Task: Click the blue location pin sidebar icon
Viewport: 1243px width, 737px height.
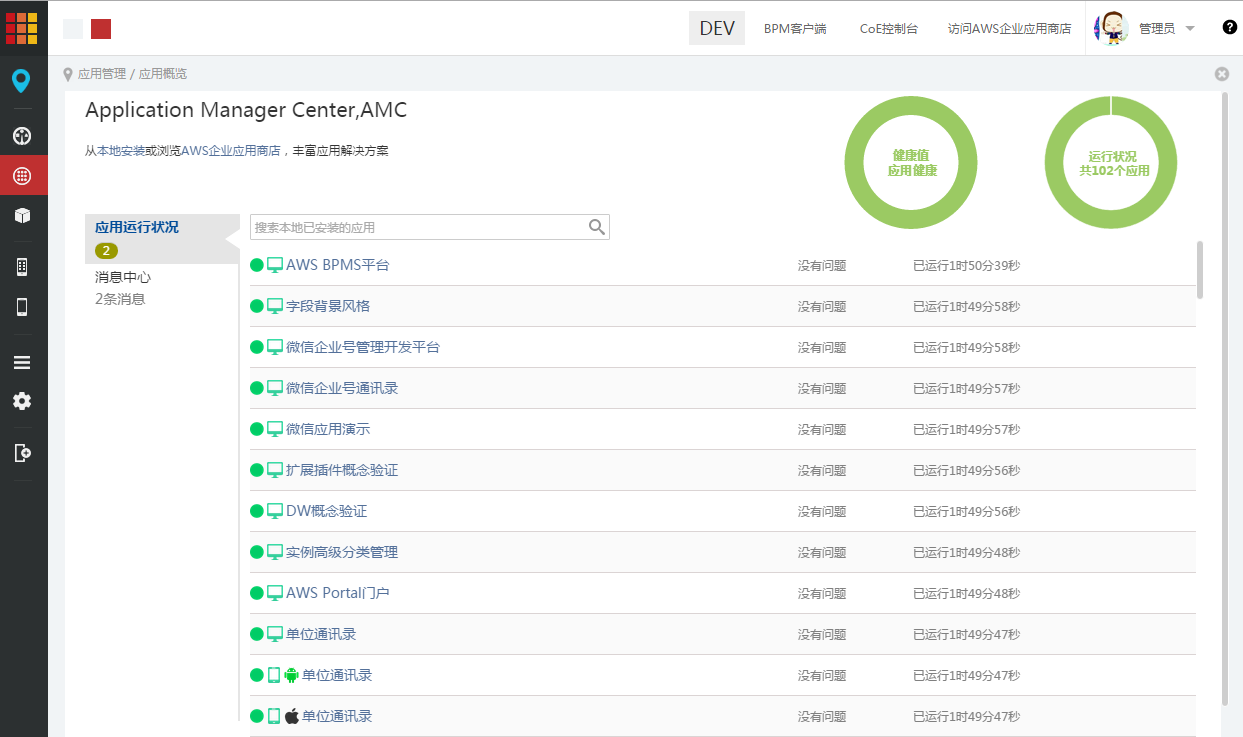Action: point(21,81)
